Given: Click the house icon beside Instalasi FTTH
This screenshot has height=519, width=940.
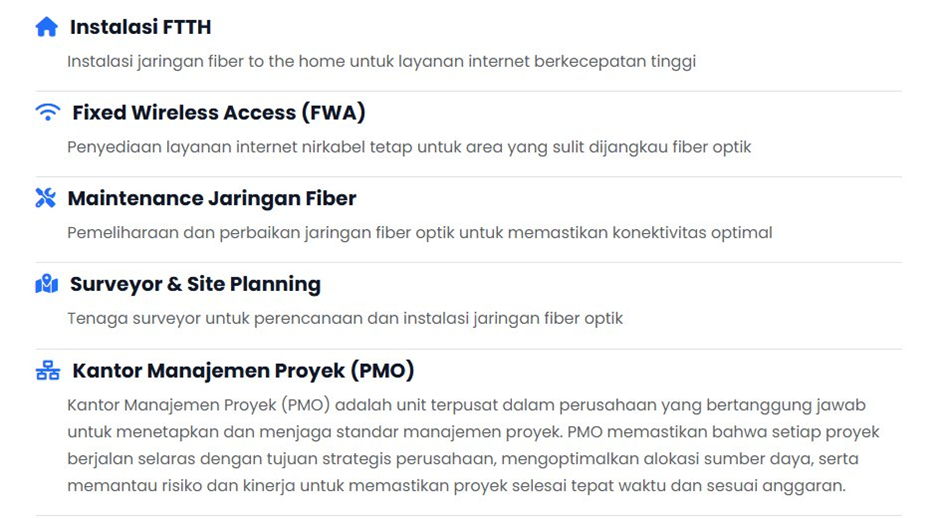Looking at the screenshot, I should pos(47,27).
